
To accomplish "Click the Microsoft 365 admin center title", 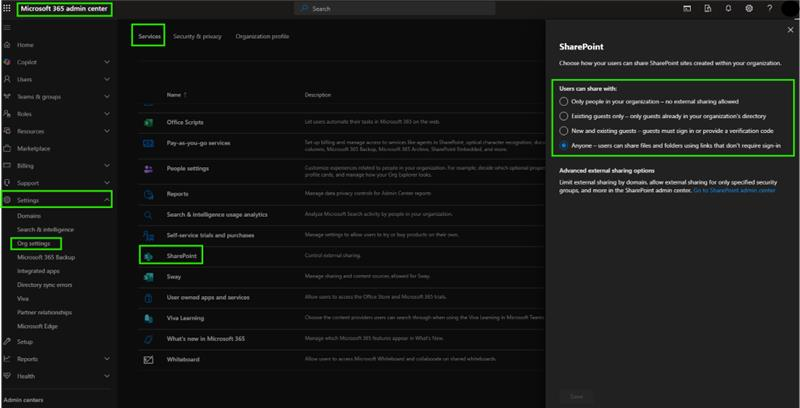I will point(64,9).
